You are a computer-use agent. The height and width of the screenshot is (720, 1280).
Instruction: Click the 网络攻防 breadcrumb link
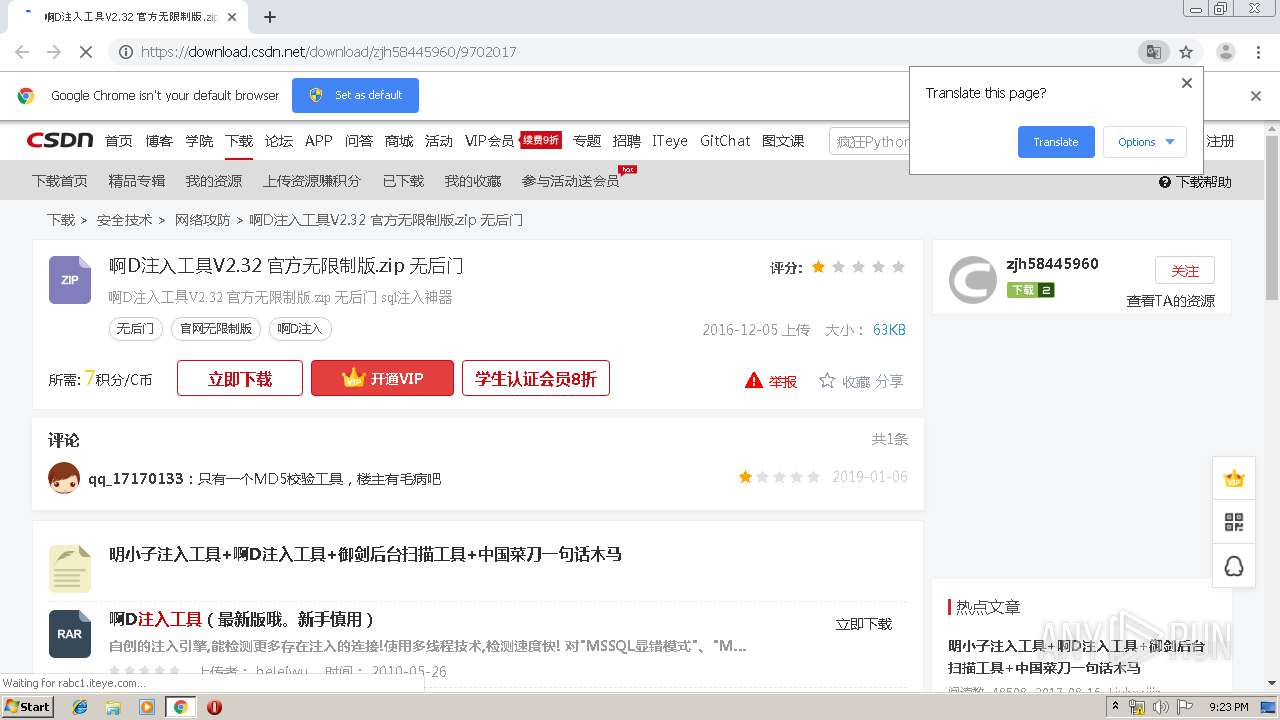[203, 220]
